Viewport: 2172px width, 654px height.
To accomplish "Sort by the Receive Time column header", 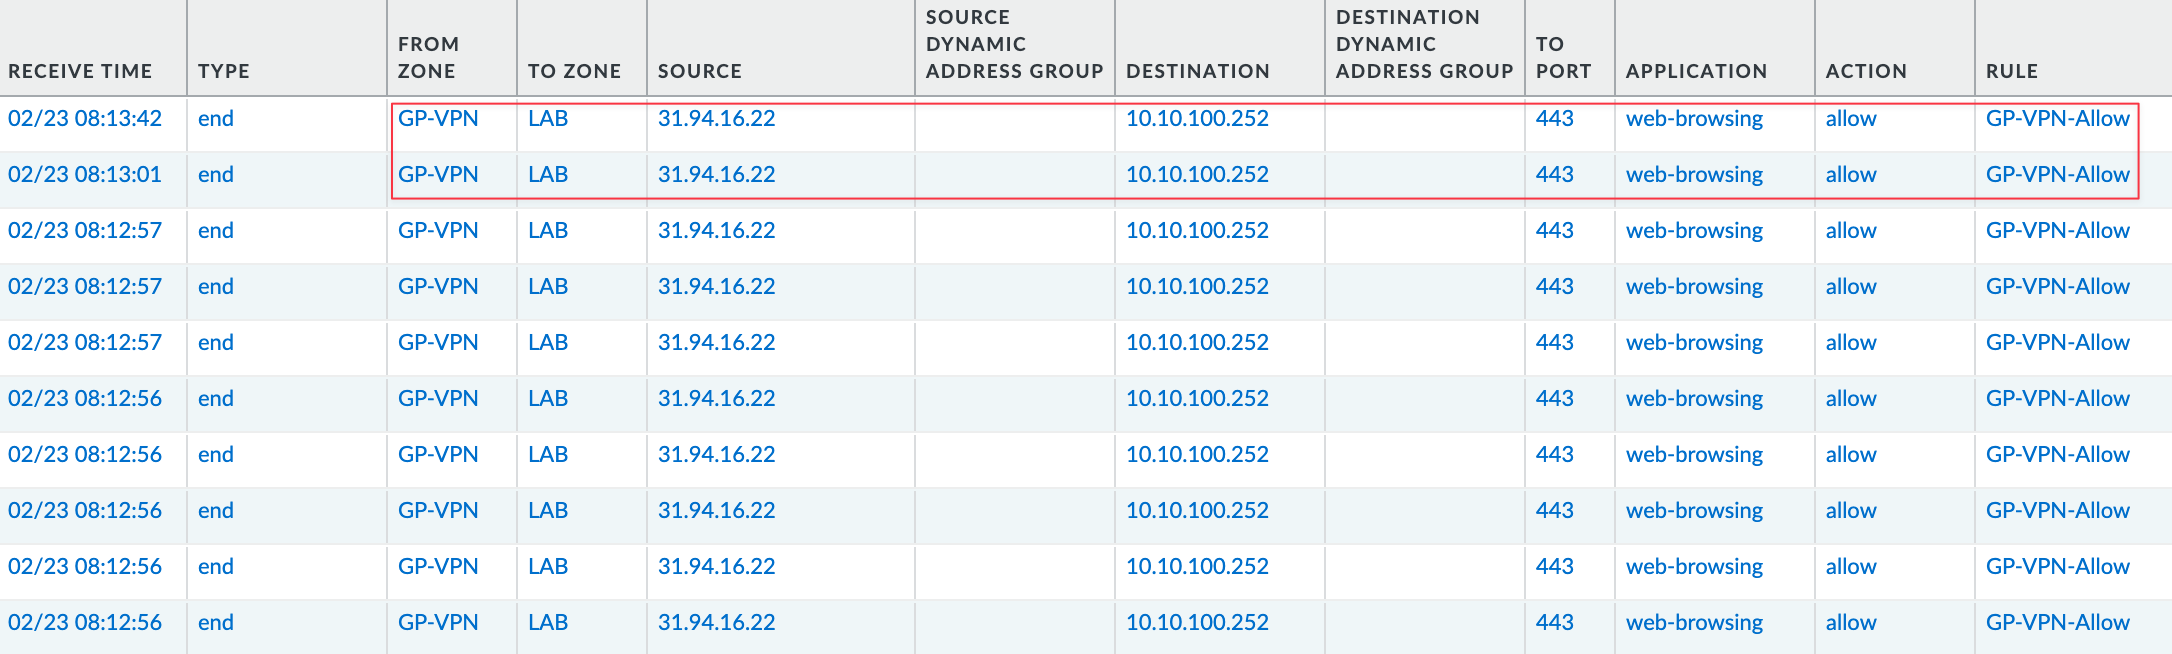I will coord(80,71).
